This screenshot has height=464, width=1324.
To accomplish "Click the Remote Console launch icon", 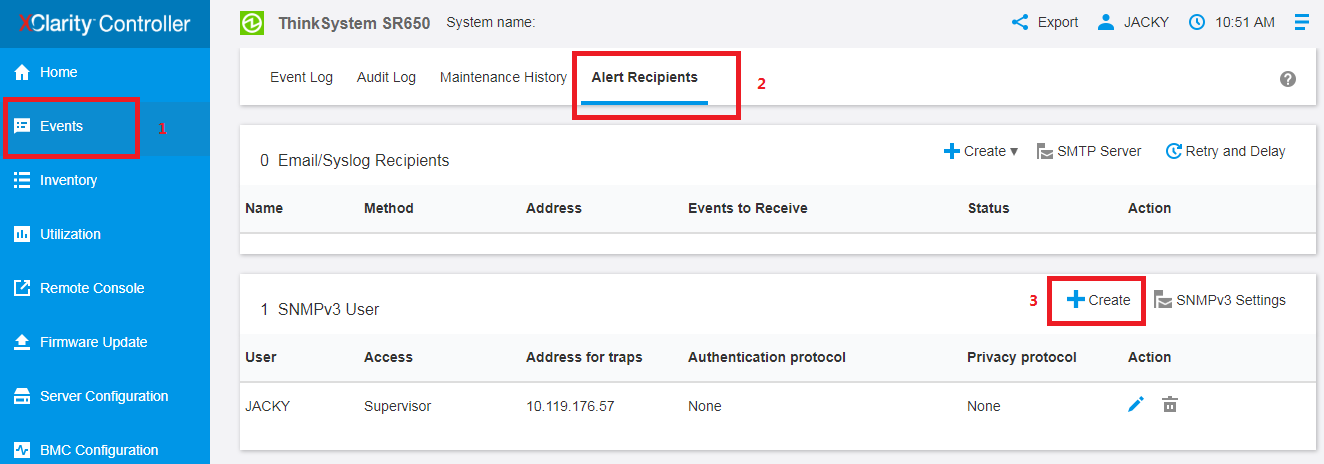I will point(22,288).
